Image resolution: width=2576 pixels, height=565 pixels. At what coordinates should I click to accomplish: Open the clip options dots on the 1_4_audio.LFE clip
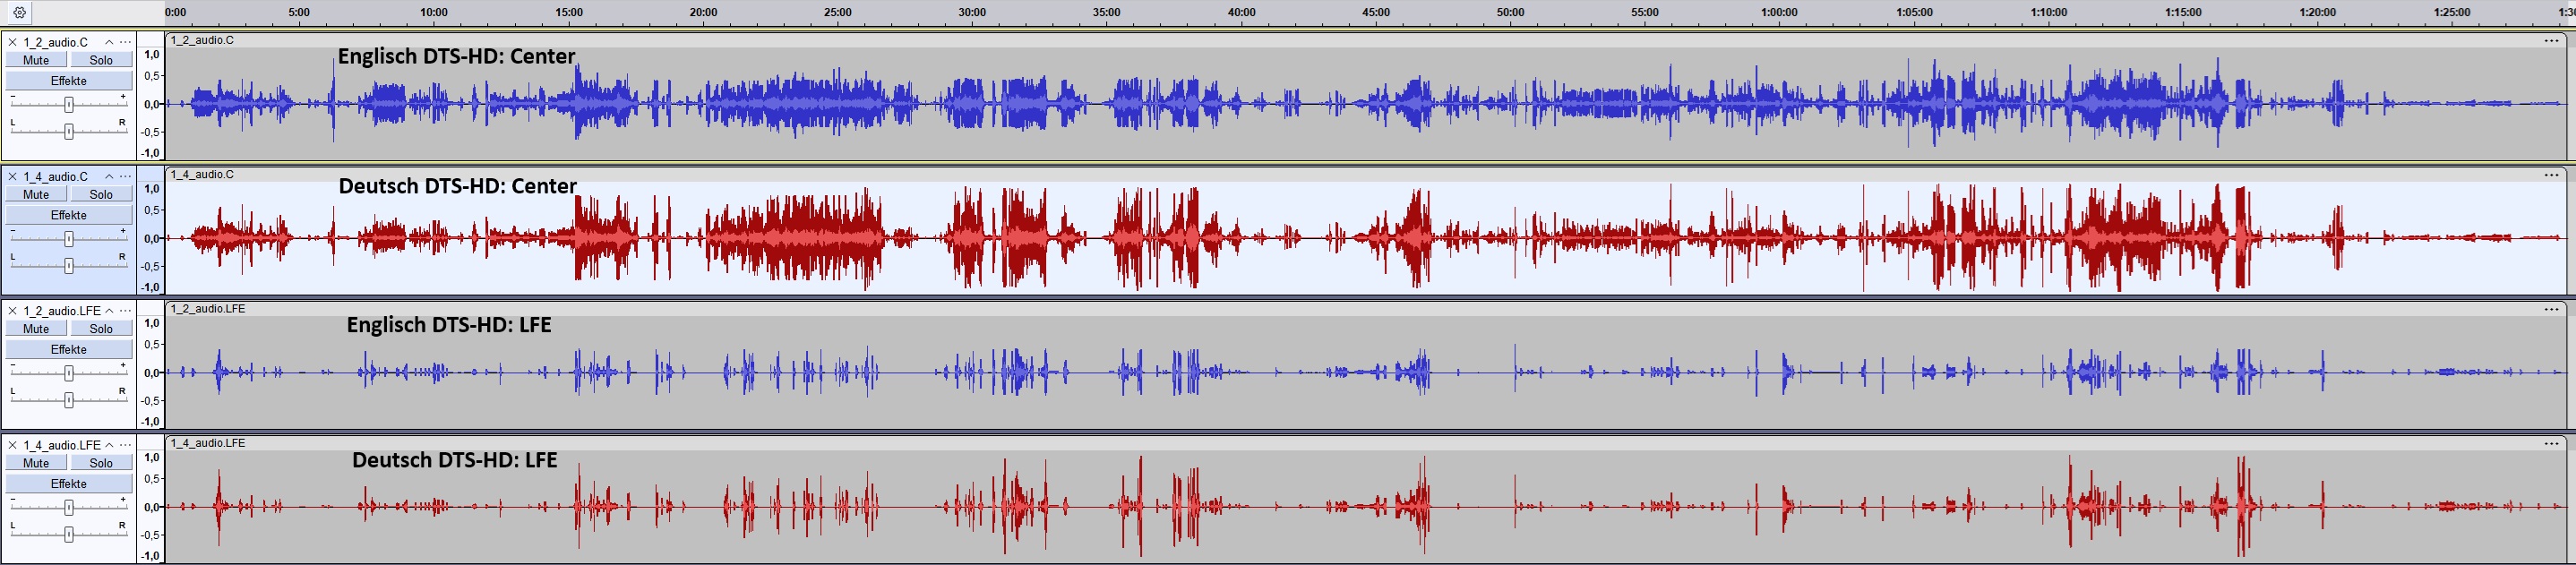[2551, 443]
